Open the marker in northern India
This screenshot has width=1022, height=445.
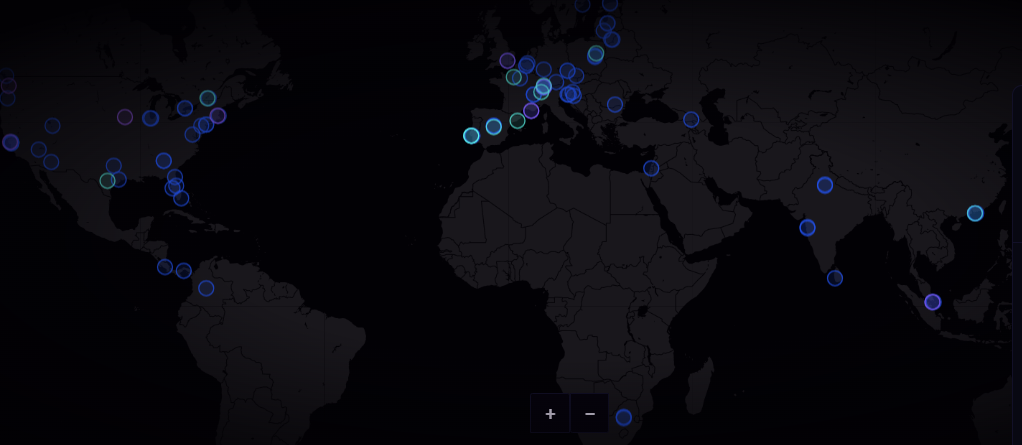click(825, 185)
